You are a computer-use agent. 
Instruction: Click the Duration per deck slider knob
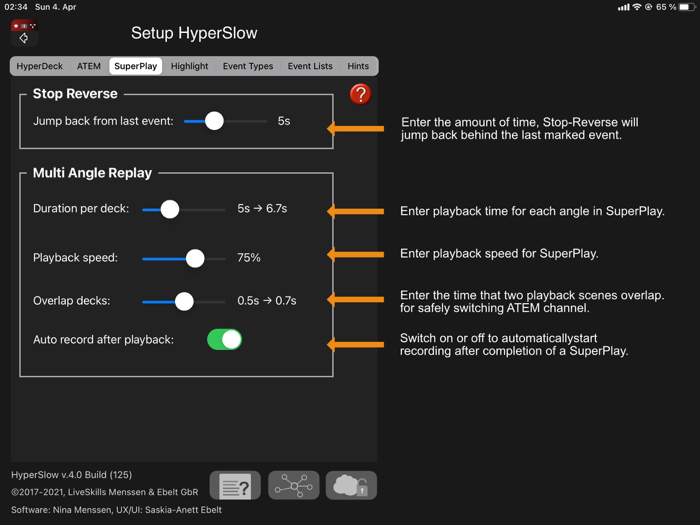pos(170,209)
